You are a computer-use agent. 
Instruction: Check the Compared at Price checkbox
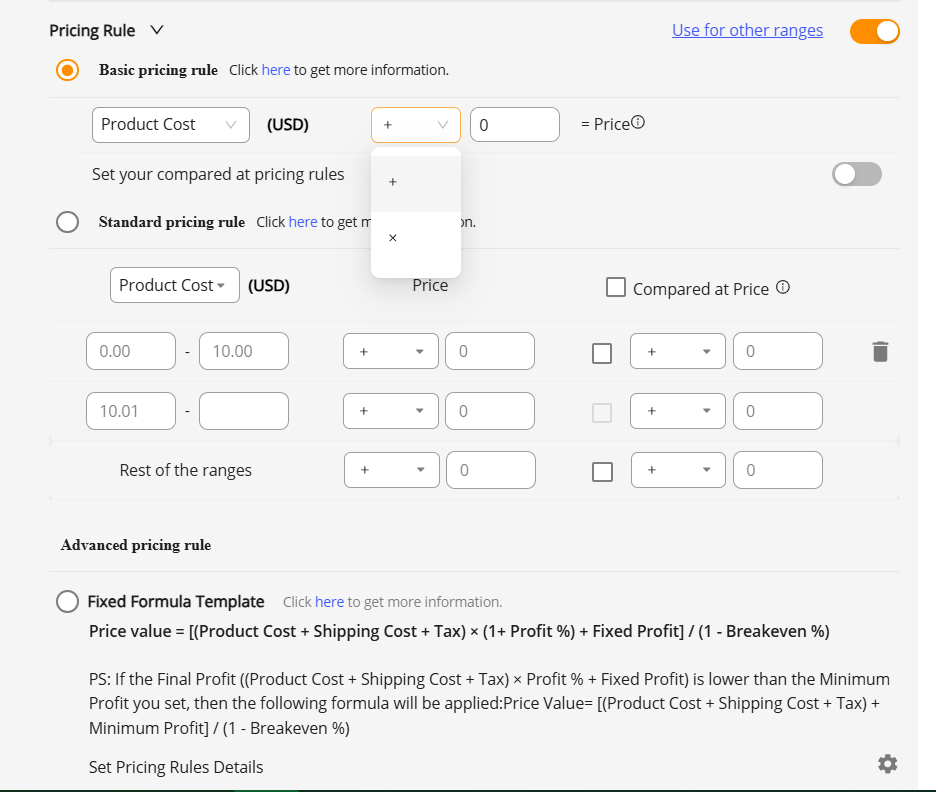616,288
